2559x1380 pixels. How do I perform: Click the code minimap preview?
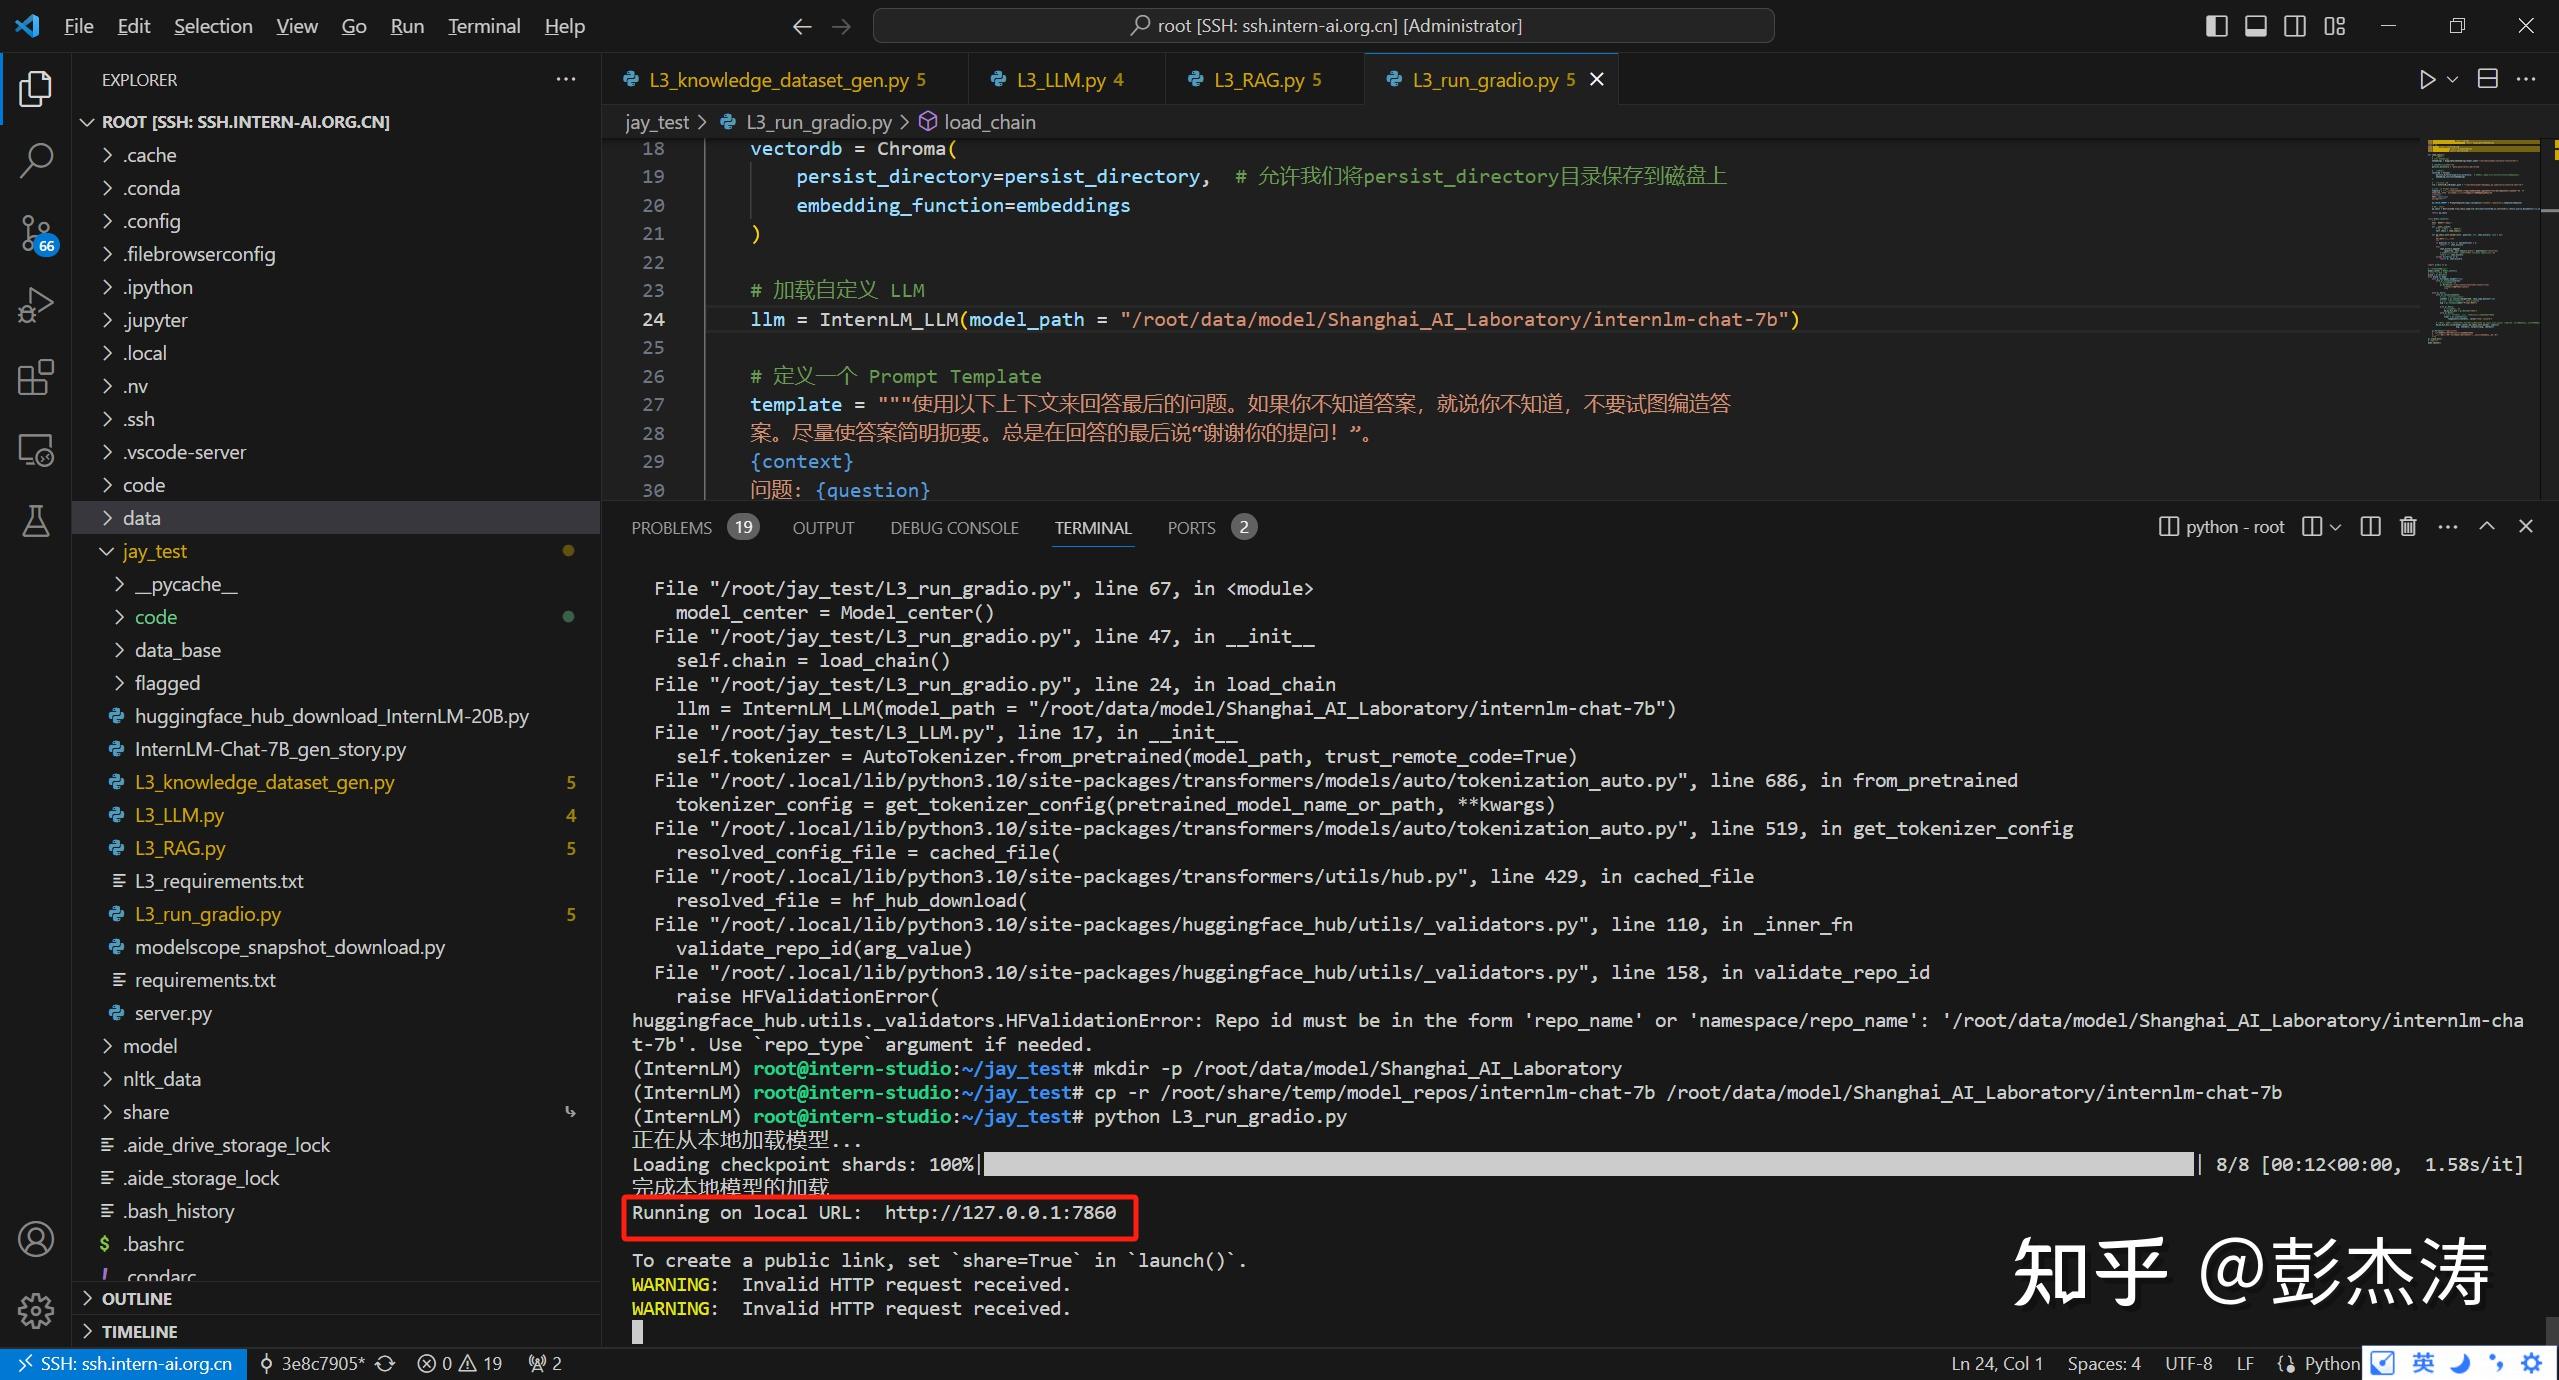click(2482, 240)
